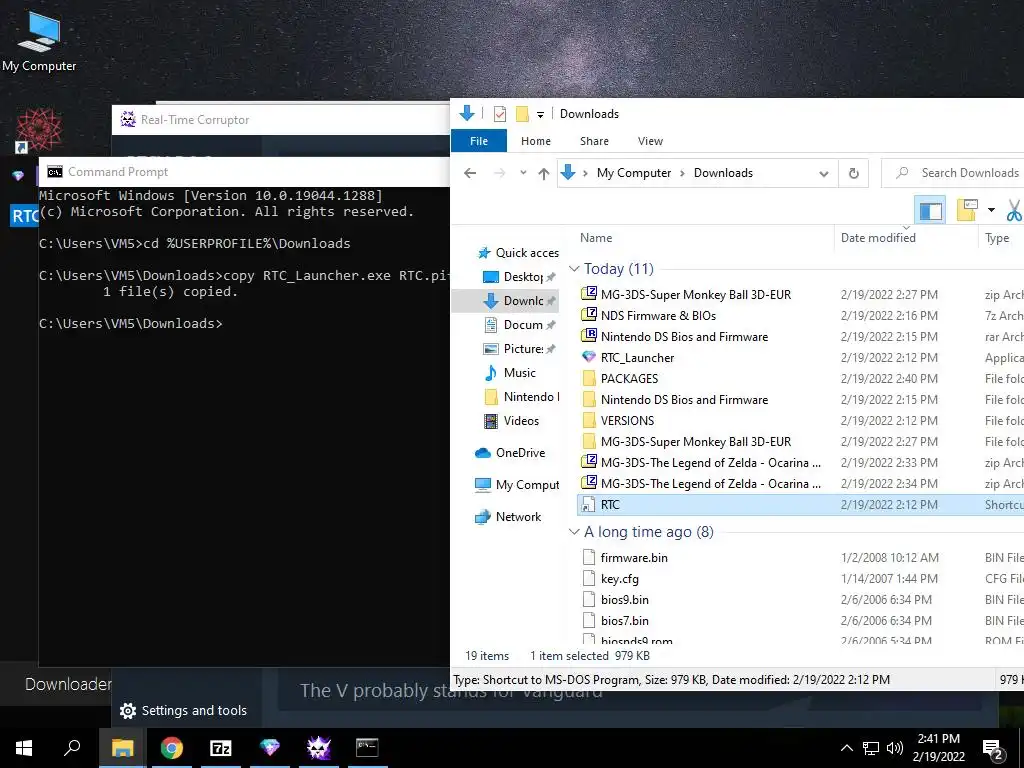Click the chevron after My Computer in address bar
Screen dimensions: 1024x768
[x=682, y=173]
